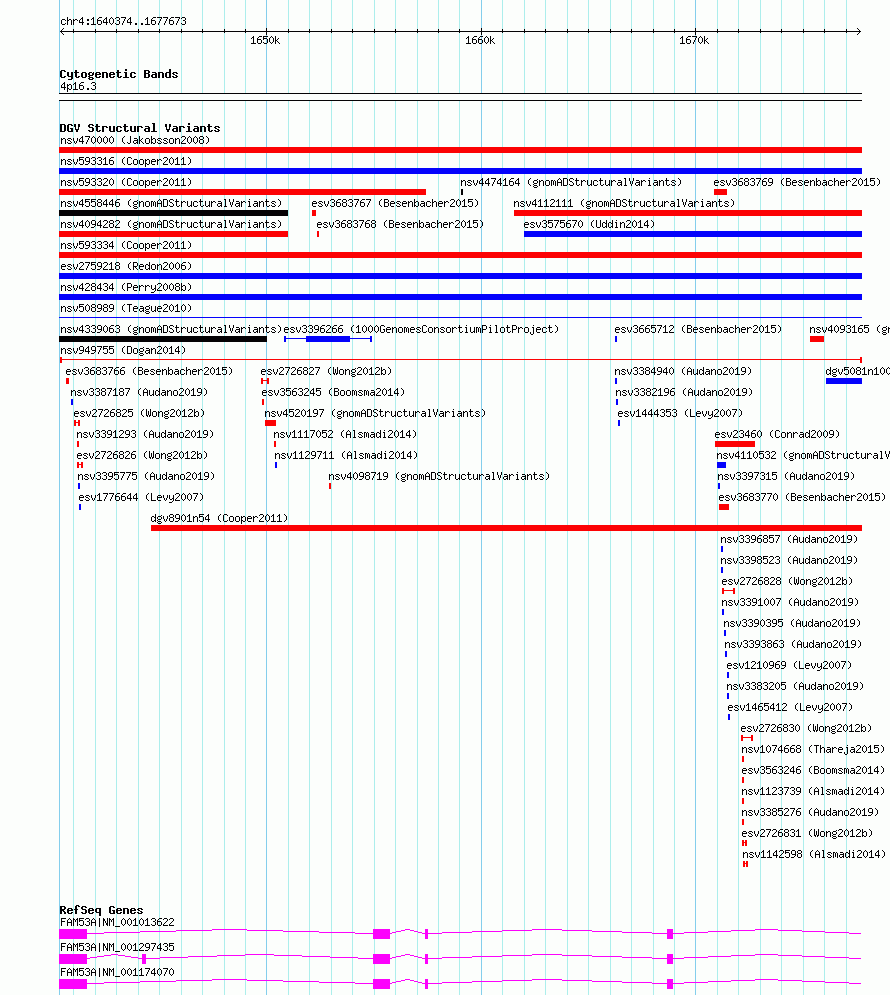The width and height of the screenshot is (890, 995).
Task: Click nsv4098719 (gnomADStructuralVariants) label
Action: coord(439,475)
